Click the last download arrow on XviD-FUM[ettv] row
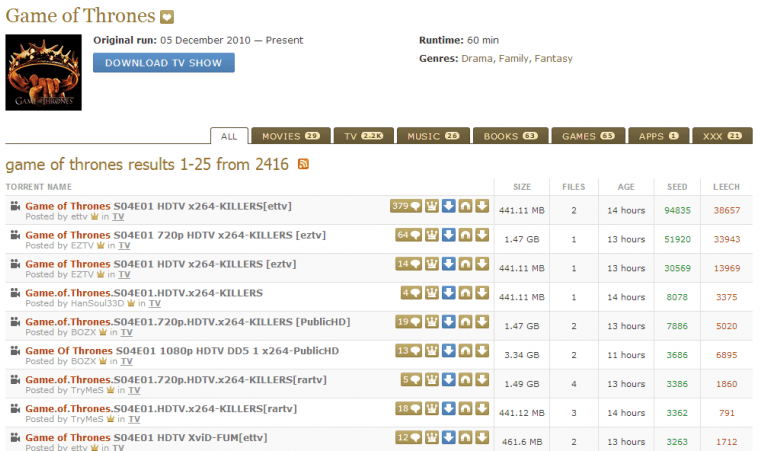Screen dimensions: 761x451 (x=482, y=438)
